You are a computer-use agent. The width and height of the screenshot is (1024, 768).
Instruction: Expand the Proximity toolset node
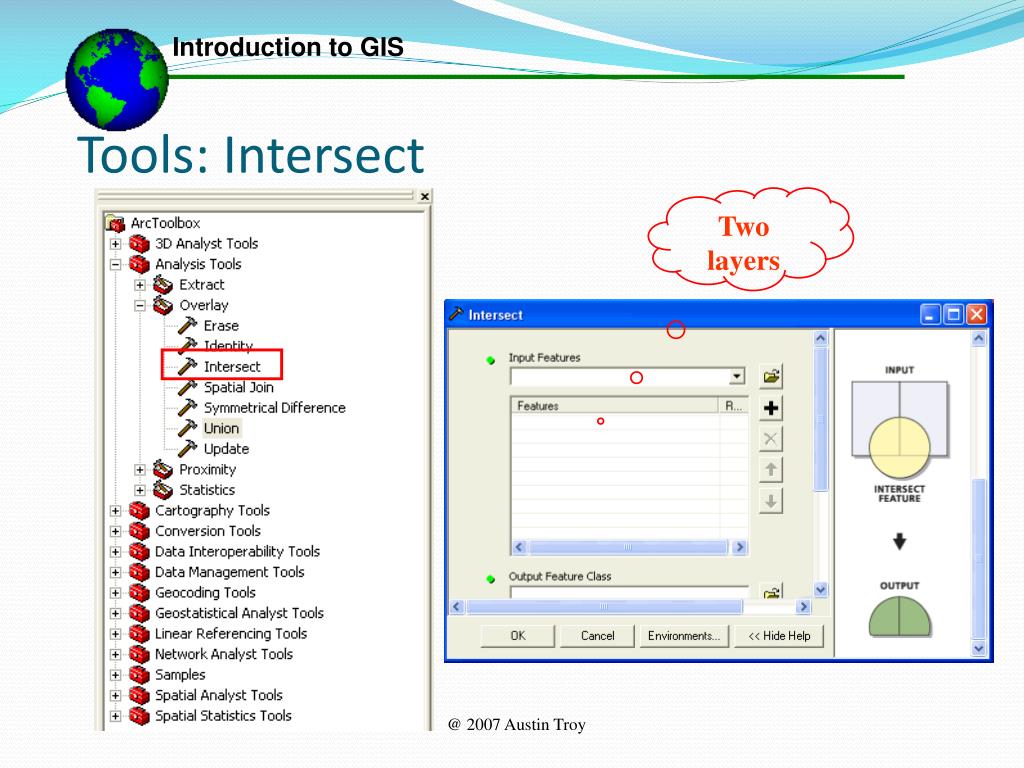coord(140,470)
